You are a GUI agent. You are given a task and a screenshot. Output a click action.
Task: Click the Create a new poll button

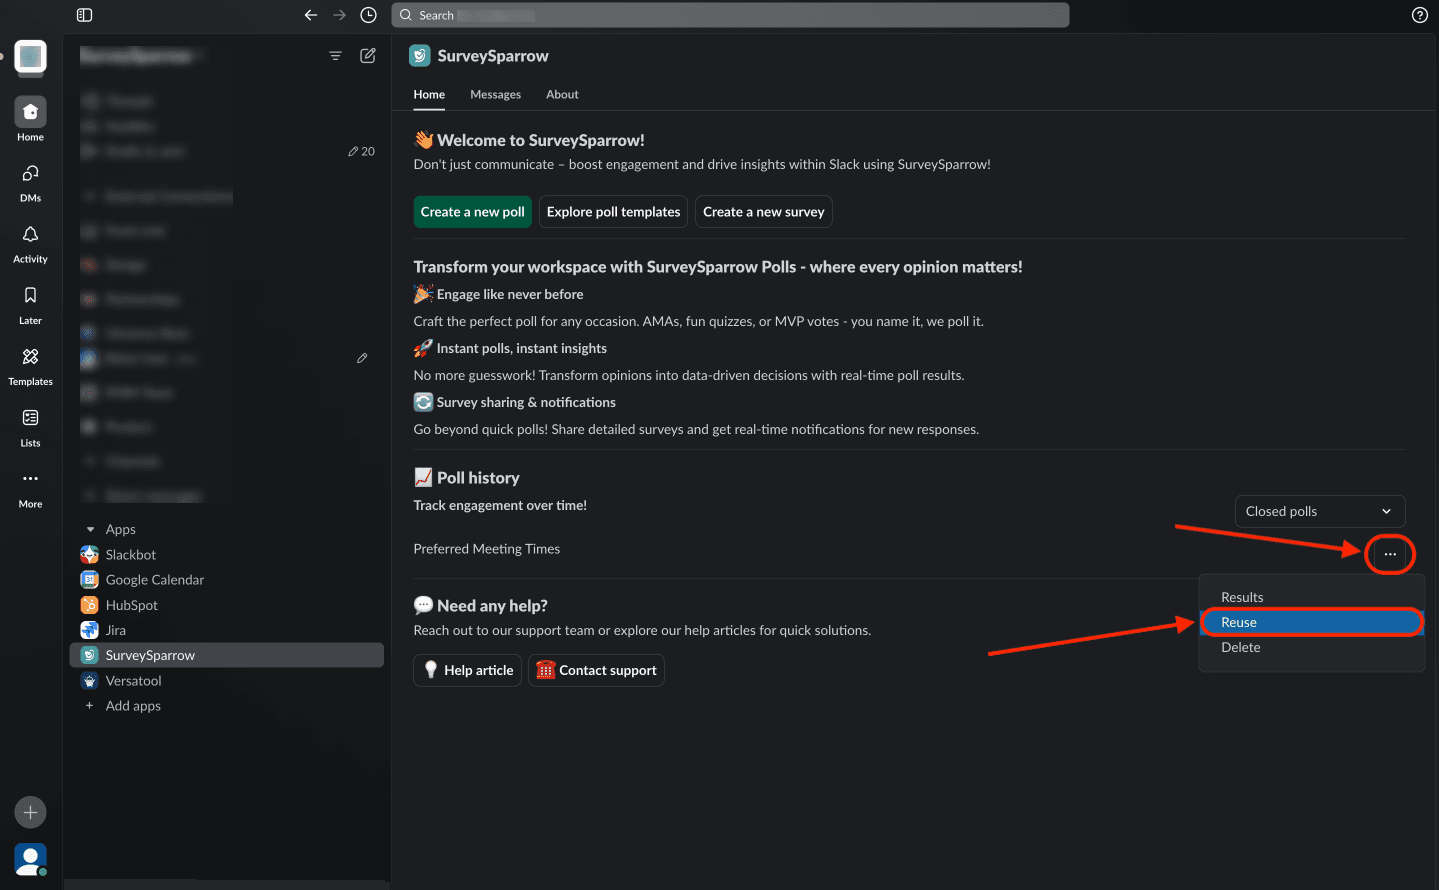pyautogui.click(x=472, y=212)
